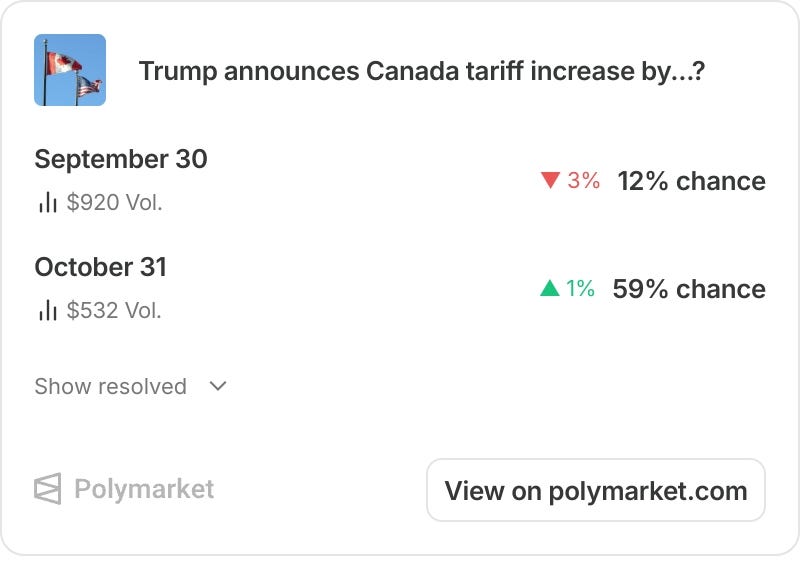Viewport: 800px width, 564px height.
Task: Click the volume bars icon beside $532 Vol.
Action: (47, 310)
